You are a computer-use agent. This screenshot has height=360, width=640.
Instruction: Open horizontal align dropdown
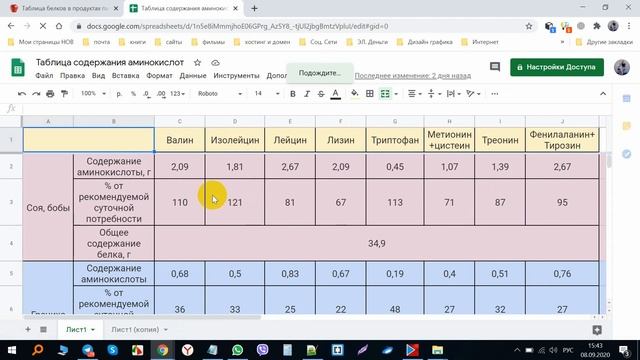[x=414, y=94]
